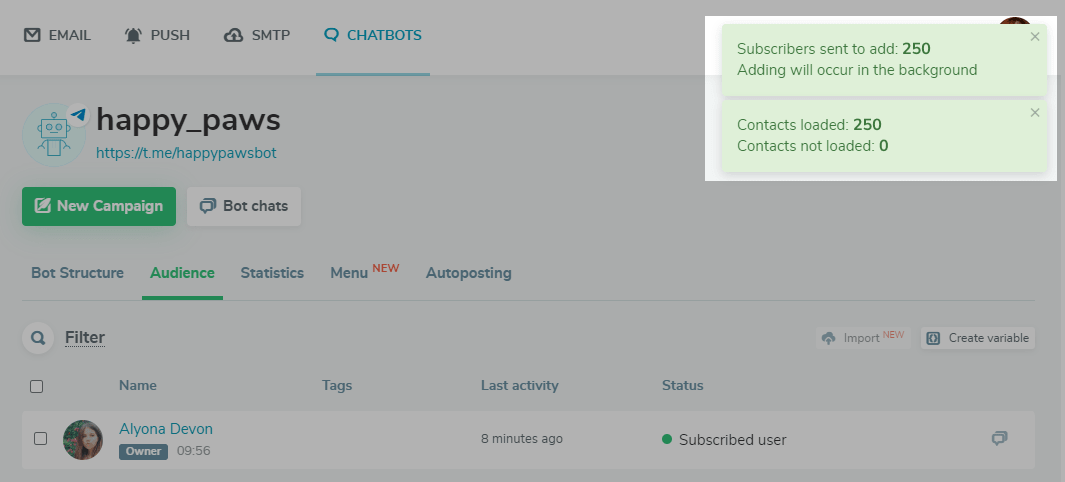Screen dimensions: 1065x482
Task: Click the Create variable button
Action: coord(978,338)
